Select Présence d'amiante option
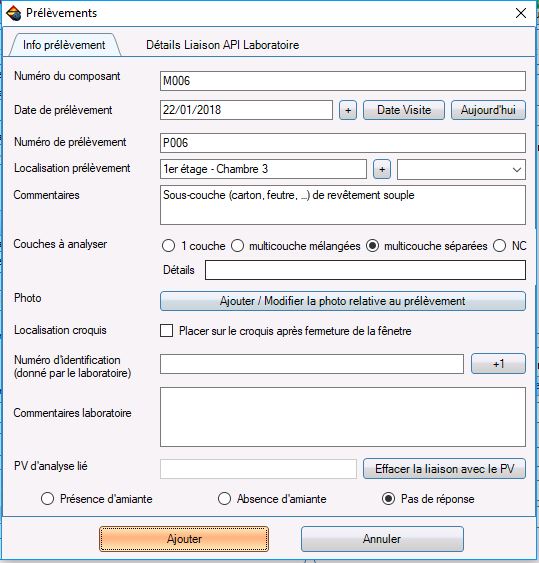539x563 pixels. (x=47, y=499)
